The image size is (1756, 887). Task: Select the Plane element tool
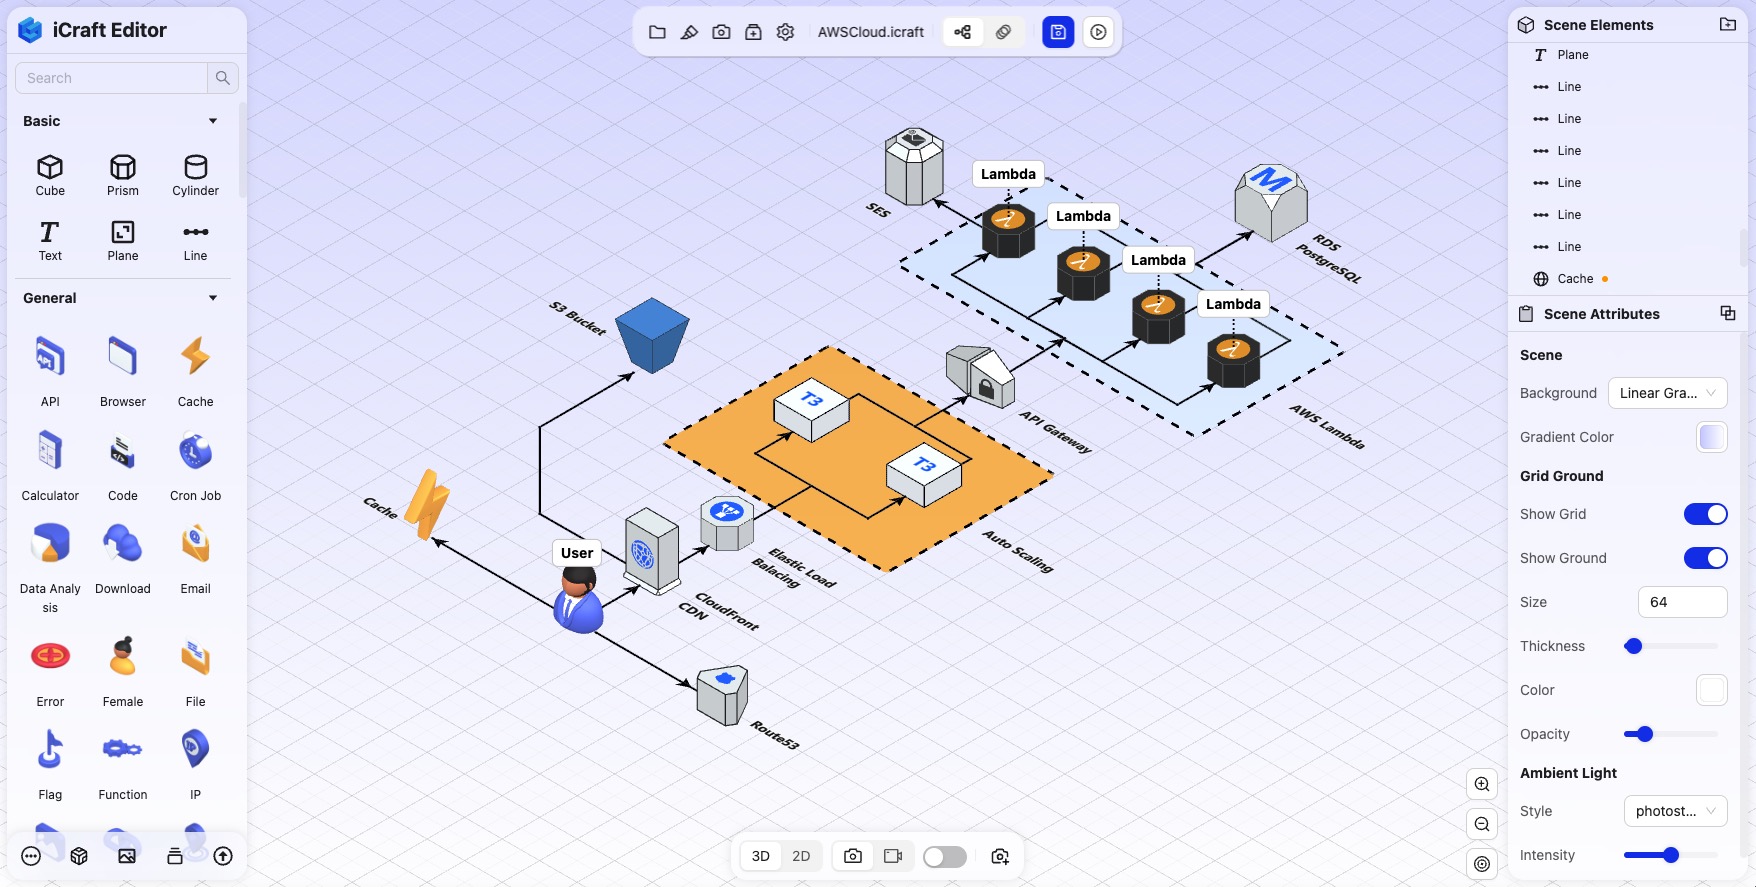[123, 241]
